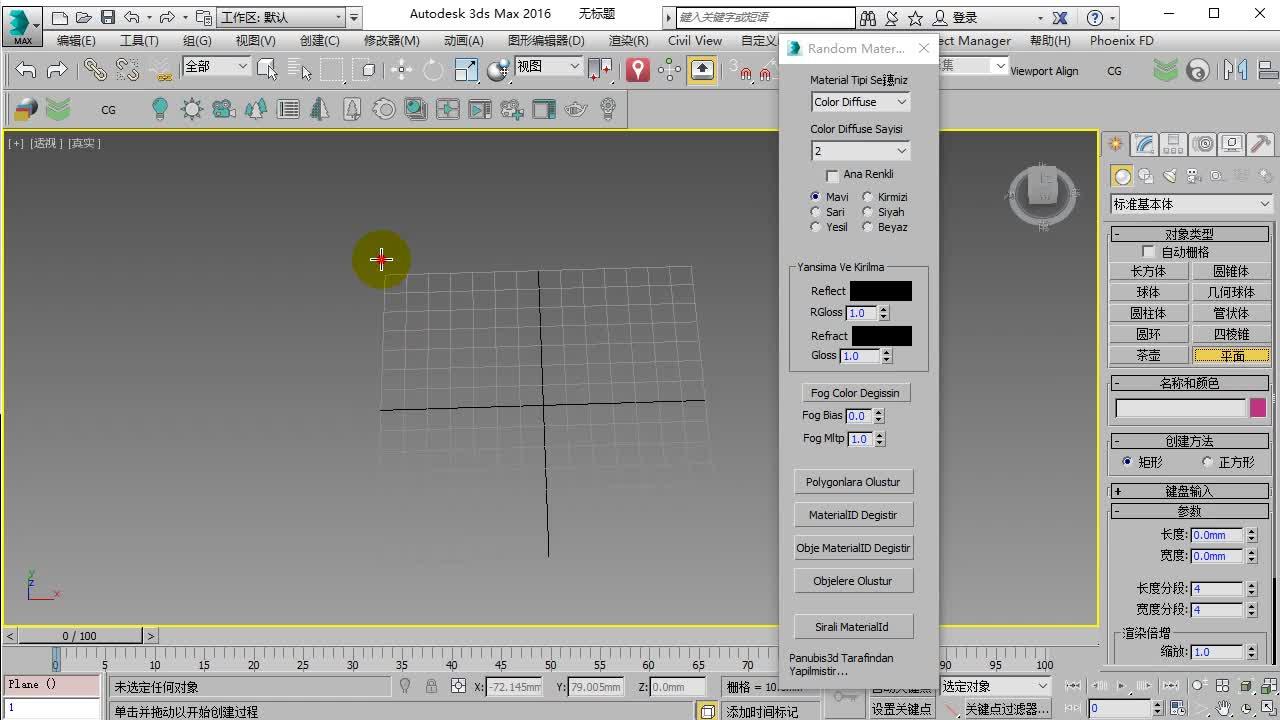1280x720 pixels.
Task: Click the selection lock padlock icon
Action: [431, 686]
